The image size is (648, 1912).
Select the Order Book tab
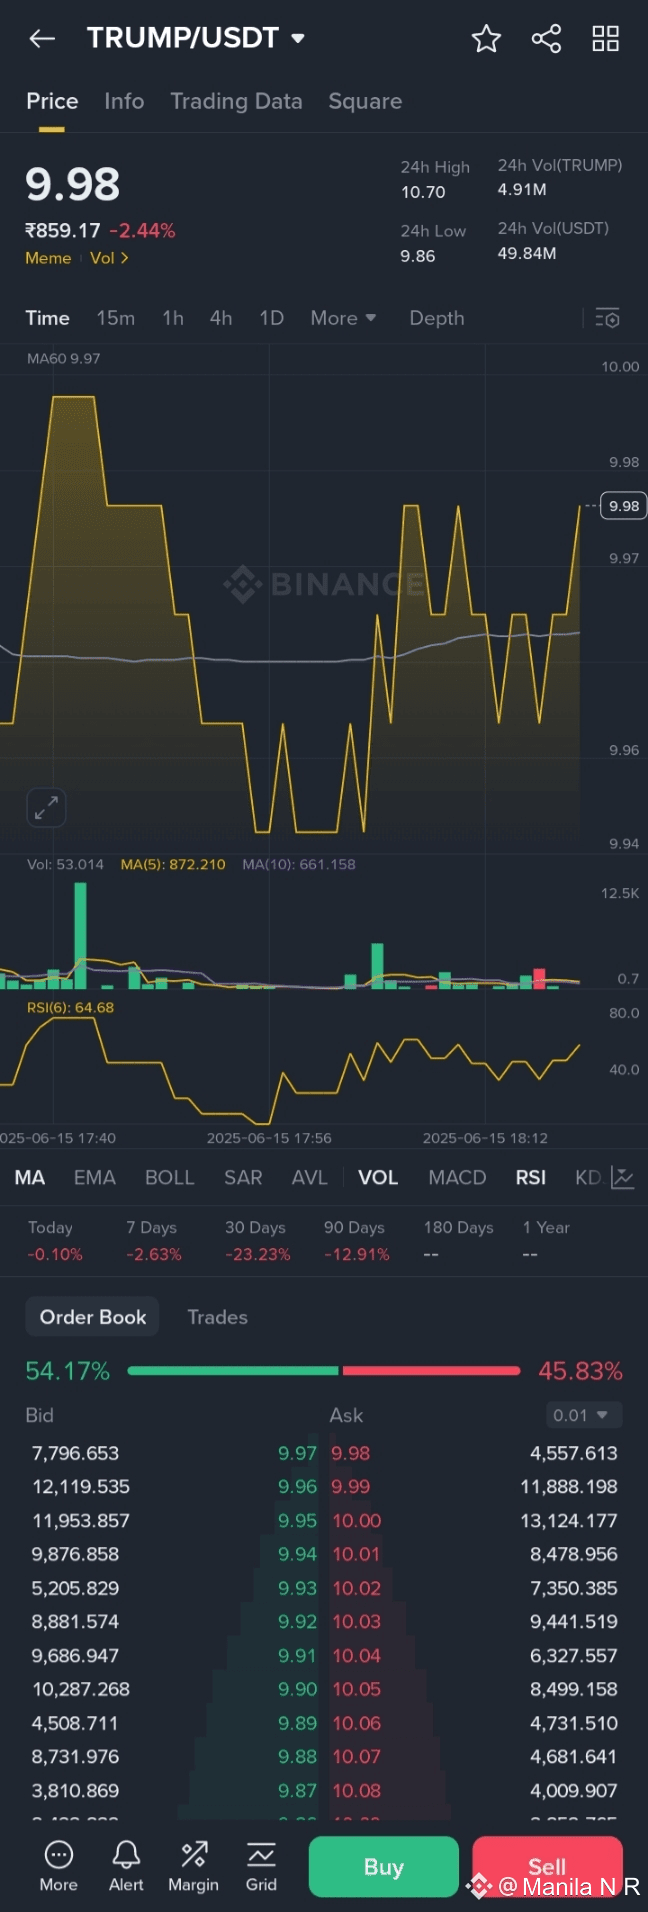(93, 1317)
